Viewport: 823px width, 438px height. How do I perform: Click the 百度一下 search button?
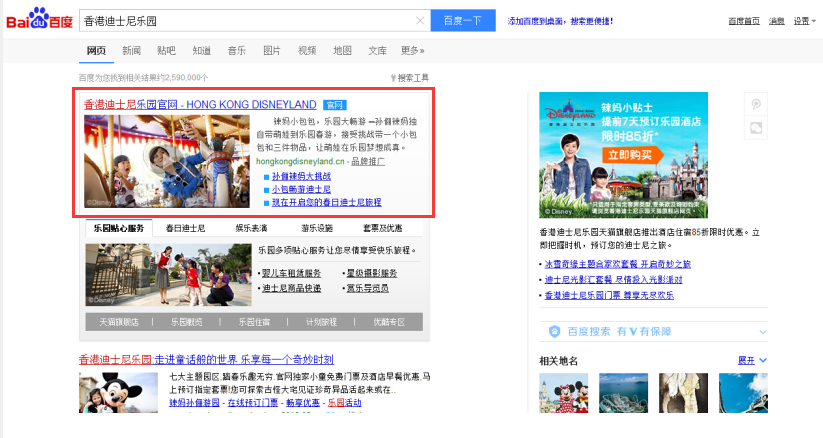pyautogui.click(x=463, y=20)
